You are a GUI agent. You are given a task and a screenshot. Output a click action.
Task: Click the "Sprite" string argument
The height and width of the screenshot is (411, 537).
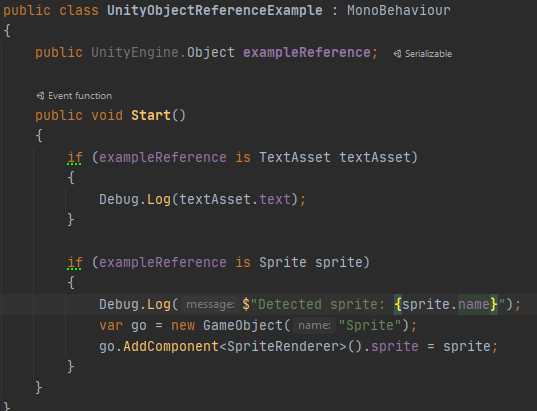[x=370, y=325]
